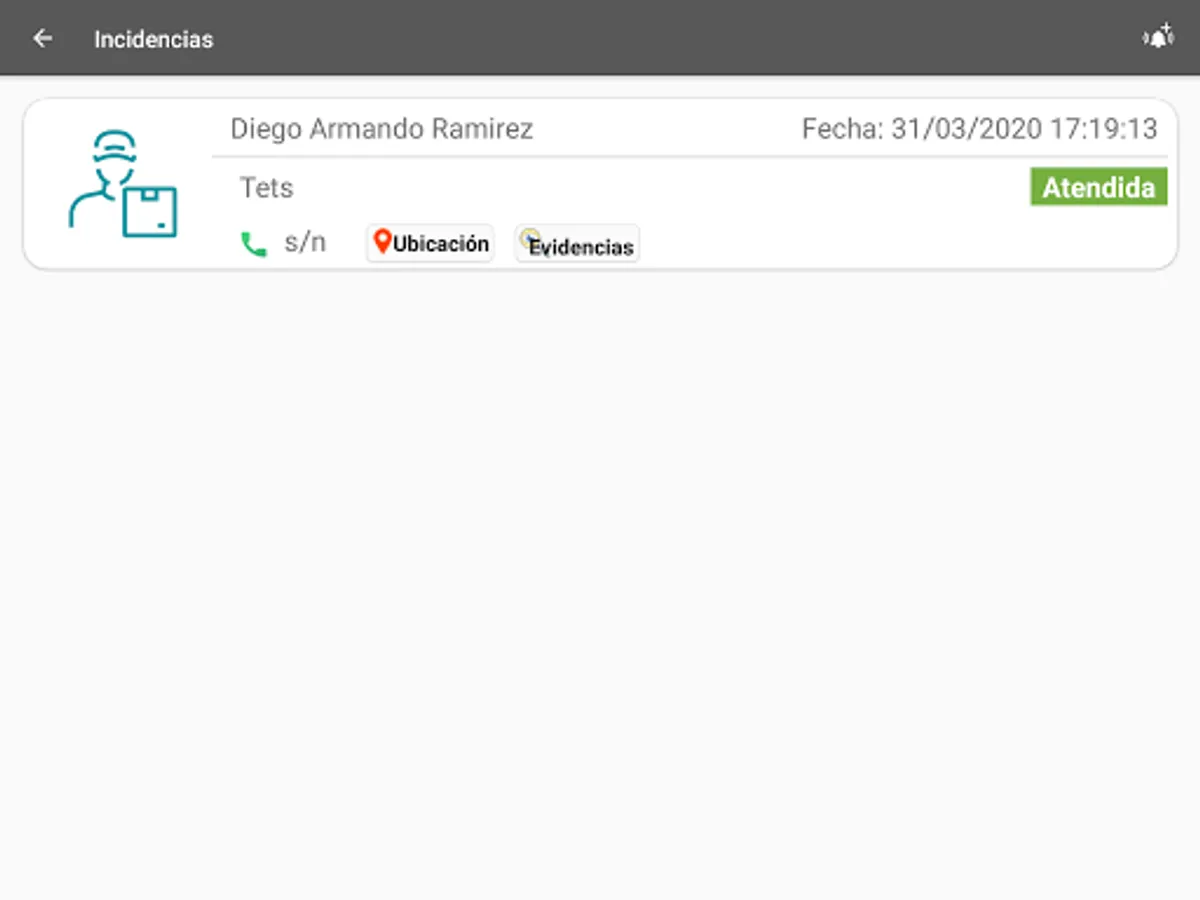Image resolution: width=1200 pixels, height=900 pixels.
Task: Open the delivery courier avatar image
Action: 122,184
